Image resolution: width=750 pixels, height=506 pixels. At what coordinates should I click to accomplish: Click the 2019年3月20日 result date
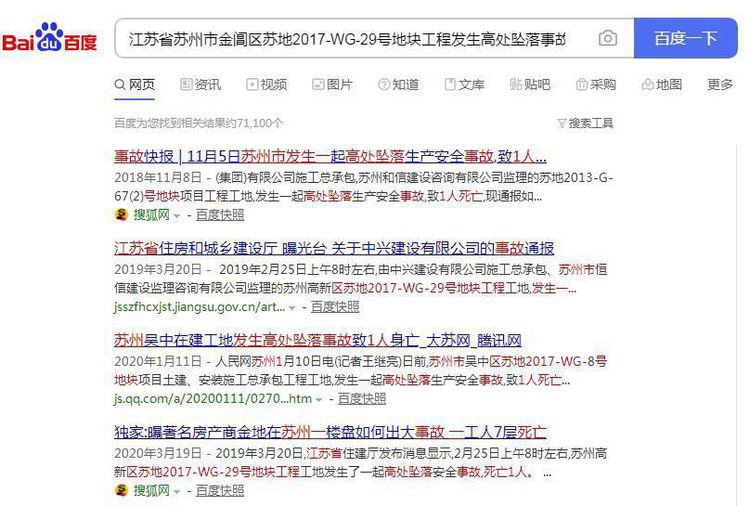coord(158,269)
